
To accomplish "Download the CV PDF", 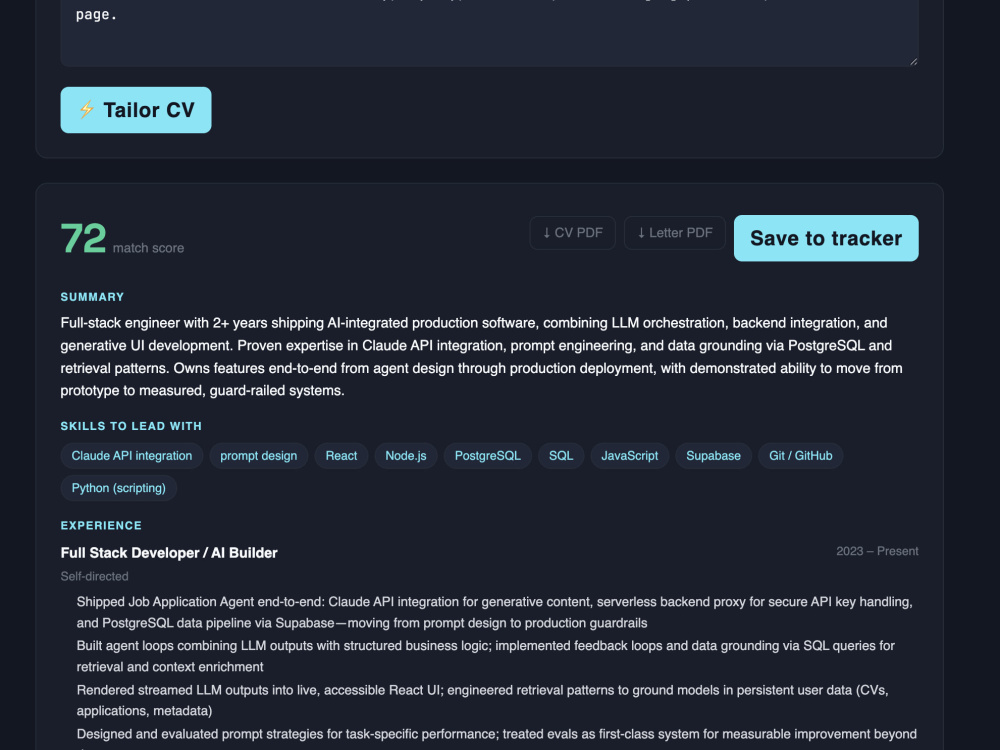I will pos(572,233).
